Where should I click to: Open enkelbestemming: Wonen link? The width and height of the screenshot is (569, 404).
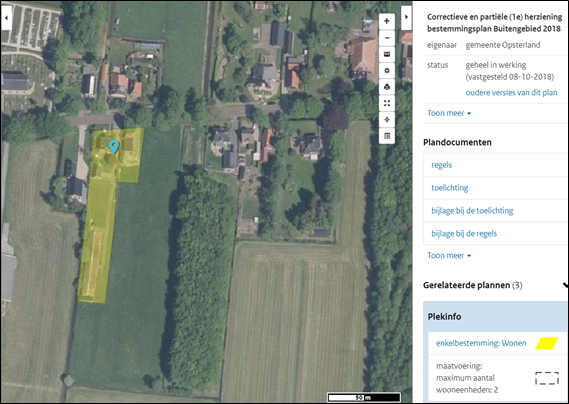click(481, 343)
